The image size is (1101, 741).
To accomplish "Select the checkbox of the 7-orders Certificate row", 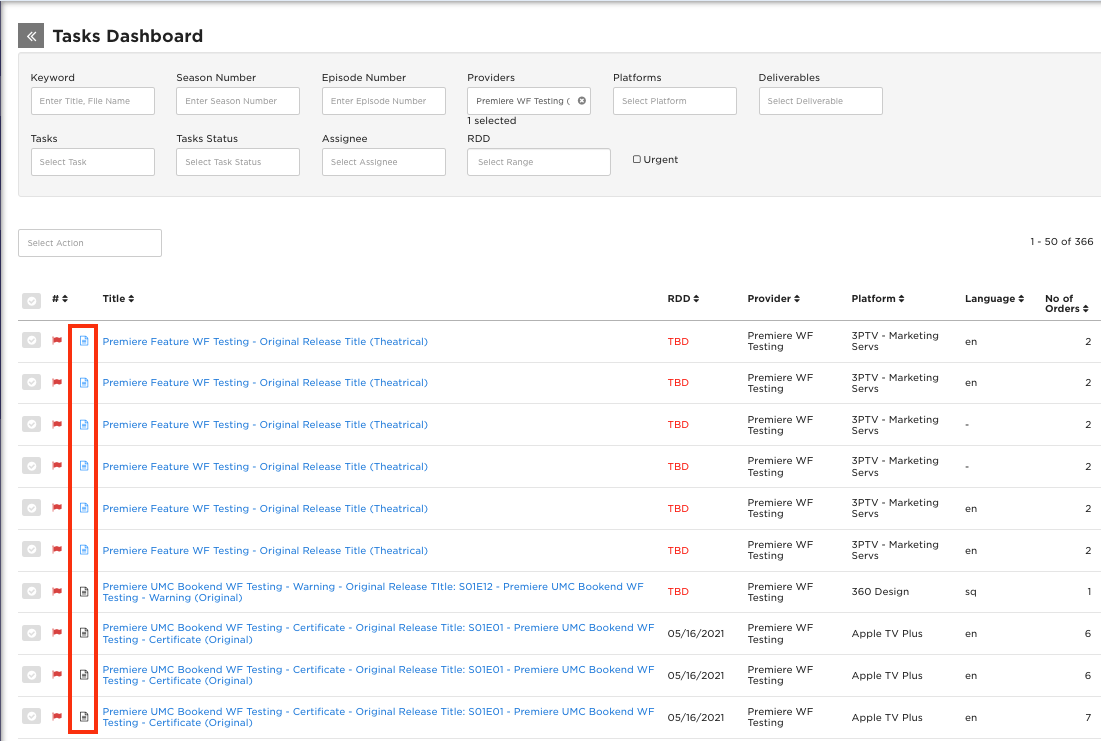I will [x=32, y=716].
